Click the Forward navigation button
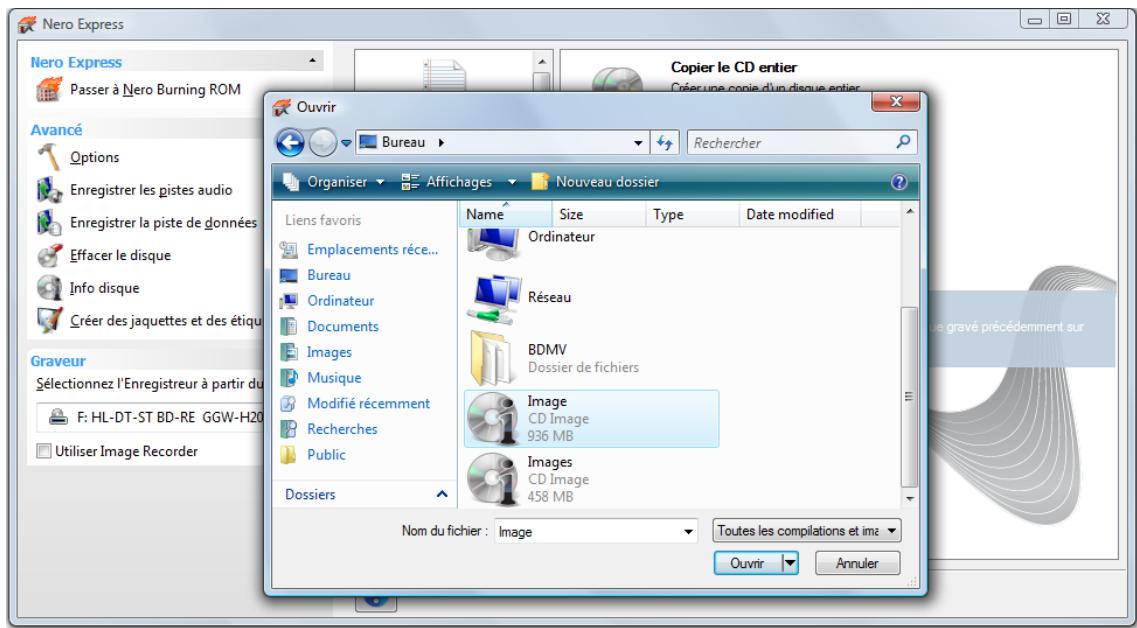Image resolution: width=1137 pixels, height=628 pixels. point(323,143)
